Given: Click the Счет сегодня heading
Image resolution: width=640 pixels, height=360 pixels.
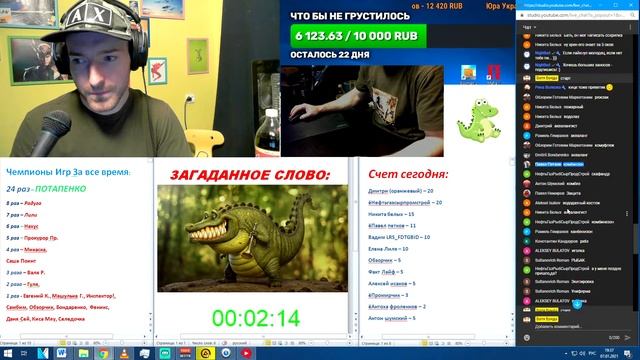Looking at the screenshot, I should coord(408,174).
